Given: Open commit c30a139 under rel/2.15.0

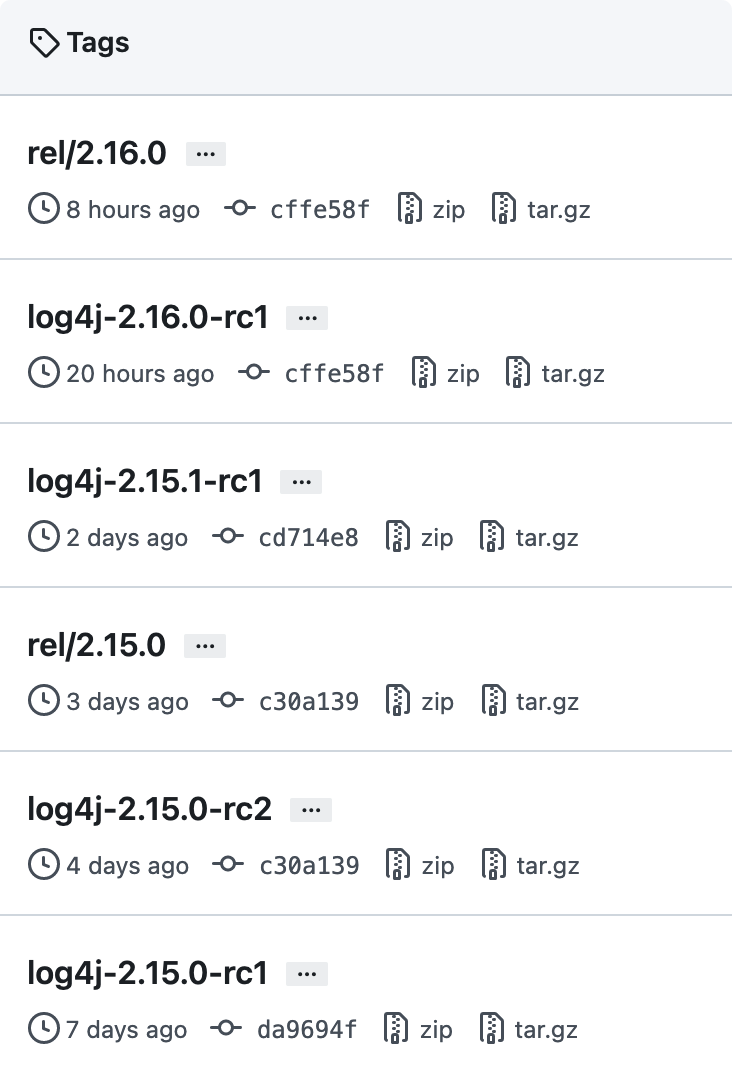Looking at the screenshot, I should click(308, 702).
